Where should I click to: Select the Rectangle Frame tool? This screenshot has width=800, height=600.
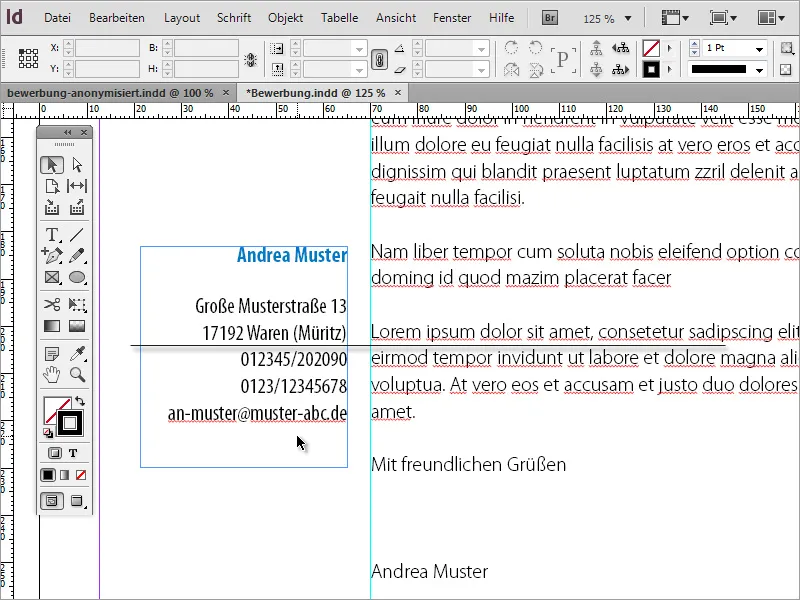click(52, 277)
